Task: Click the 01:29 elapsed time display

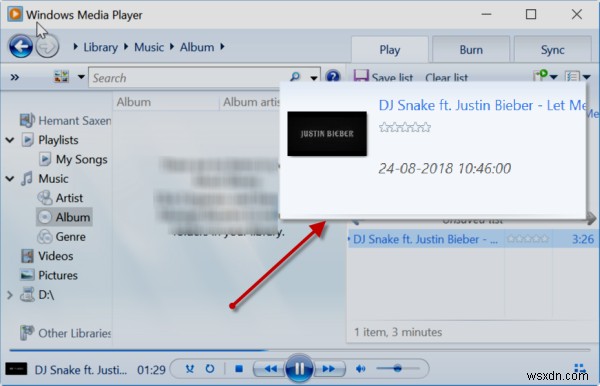Action: tap(151, 370)
